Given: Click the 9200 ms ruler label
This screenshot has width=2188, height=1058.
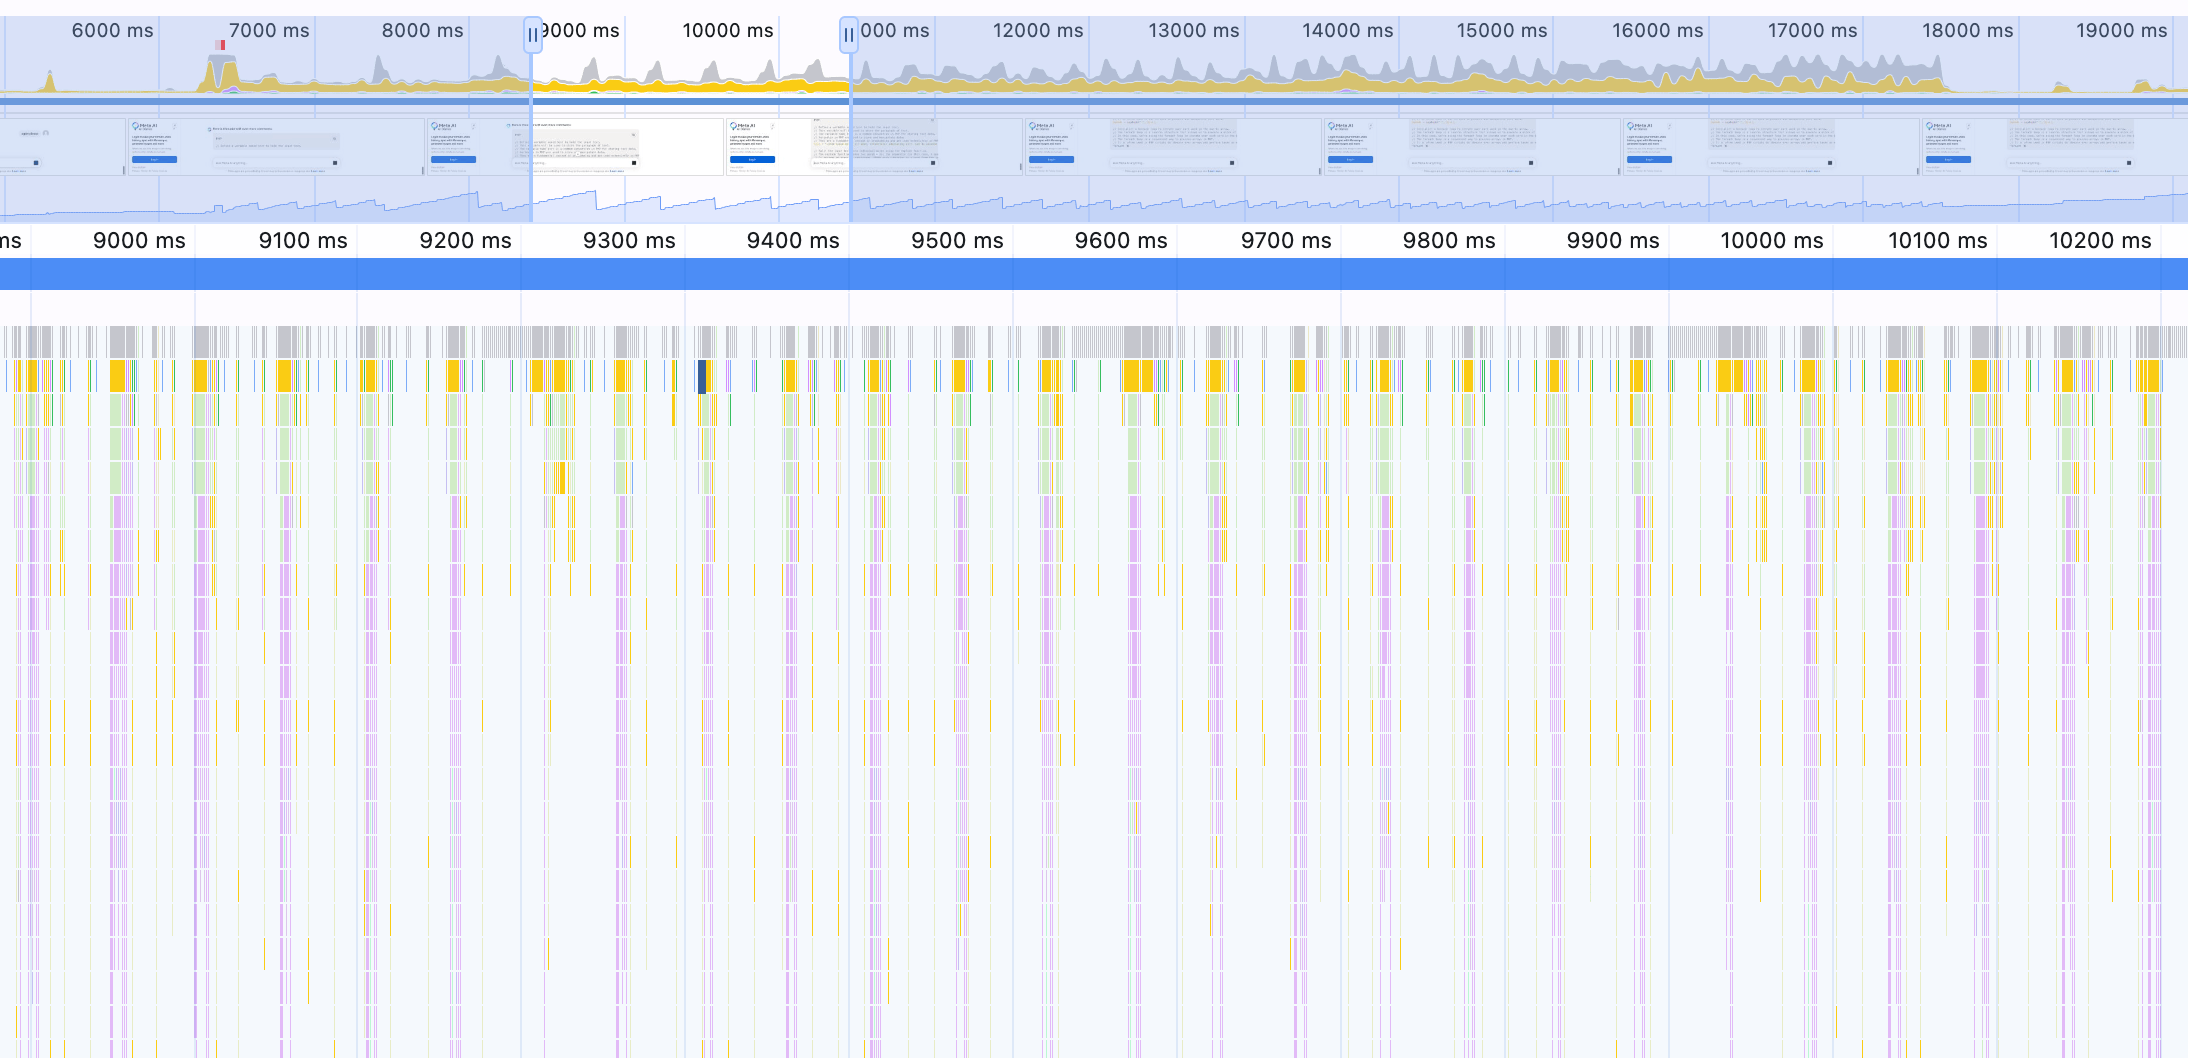Looking at the screenshot, I should (x=466, y=241).
